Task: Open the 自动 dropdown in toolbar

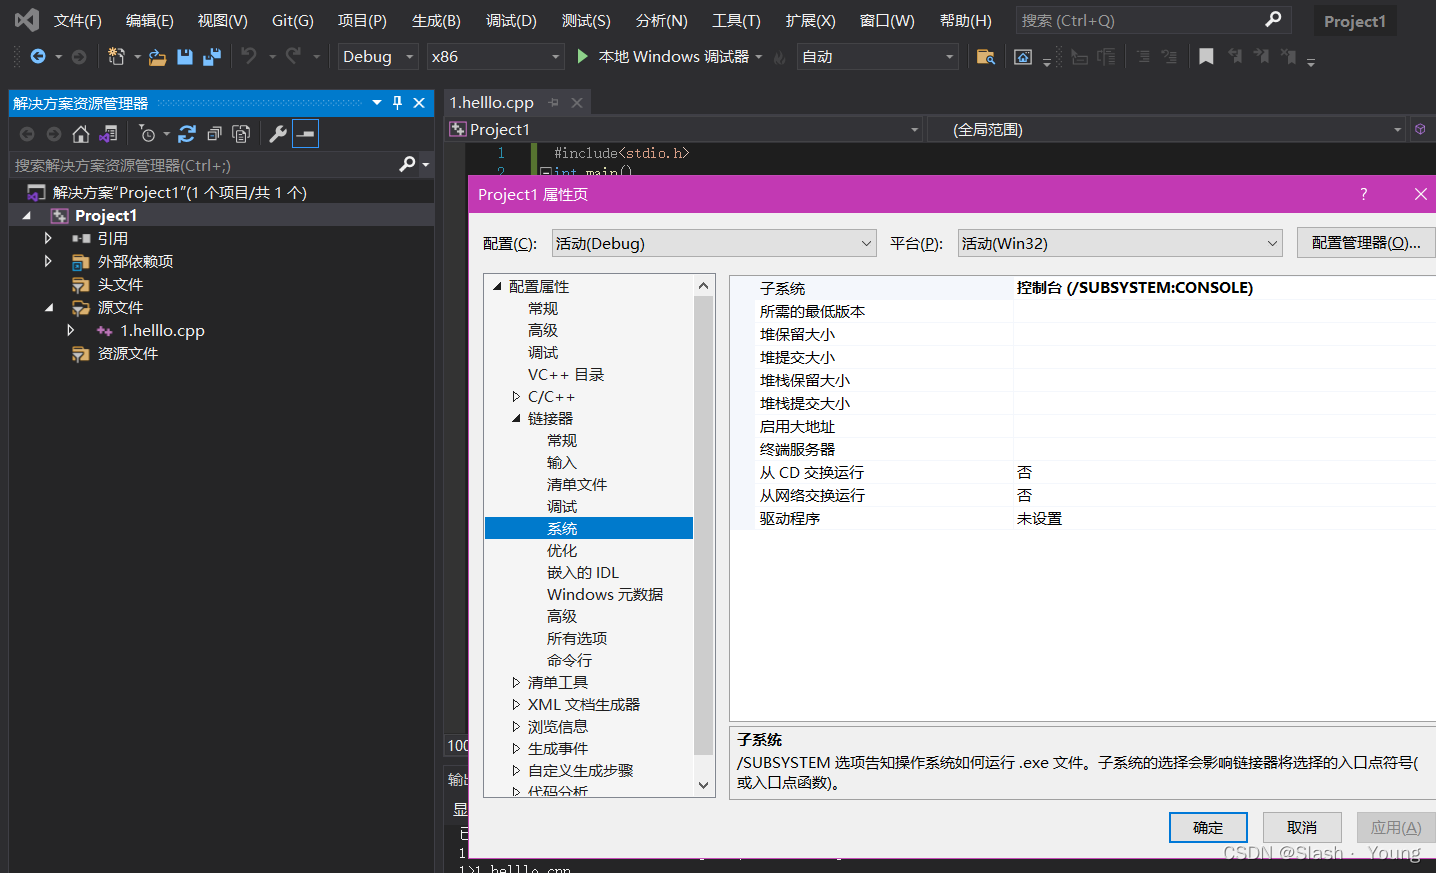Action: point(879,57)
